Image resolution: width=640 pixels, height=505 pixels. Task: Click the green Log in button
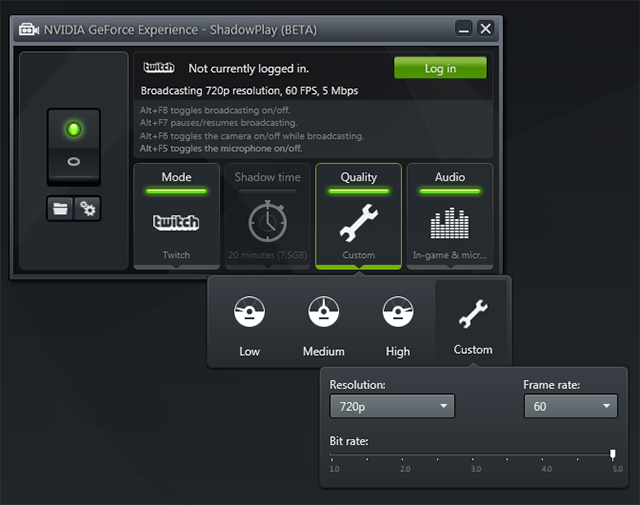[440, 68]
